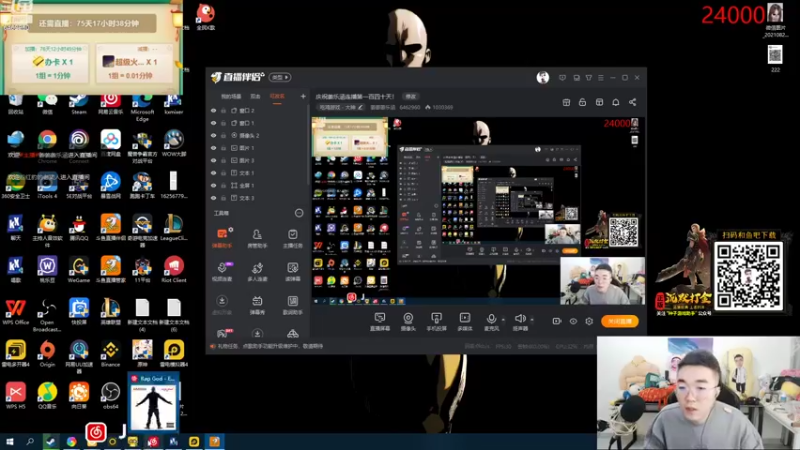
Task: Open taskbar search magnifier
Action: (30, 441)
